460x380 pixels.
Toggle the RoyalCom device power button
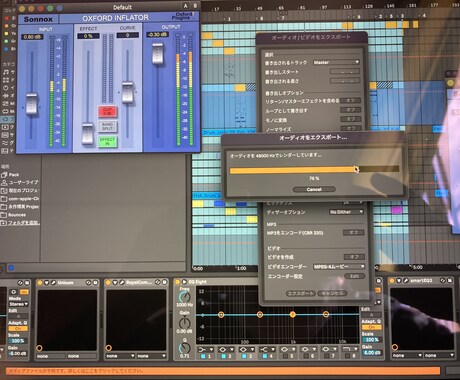pos(108,282)
